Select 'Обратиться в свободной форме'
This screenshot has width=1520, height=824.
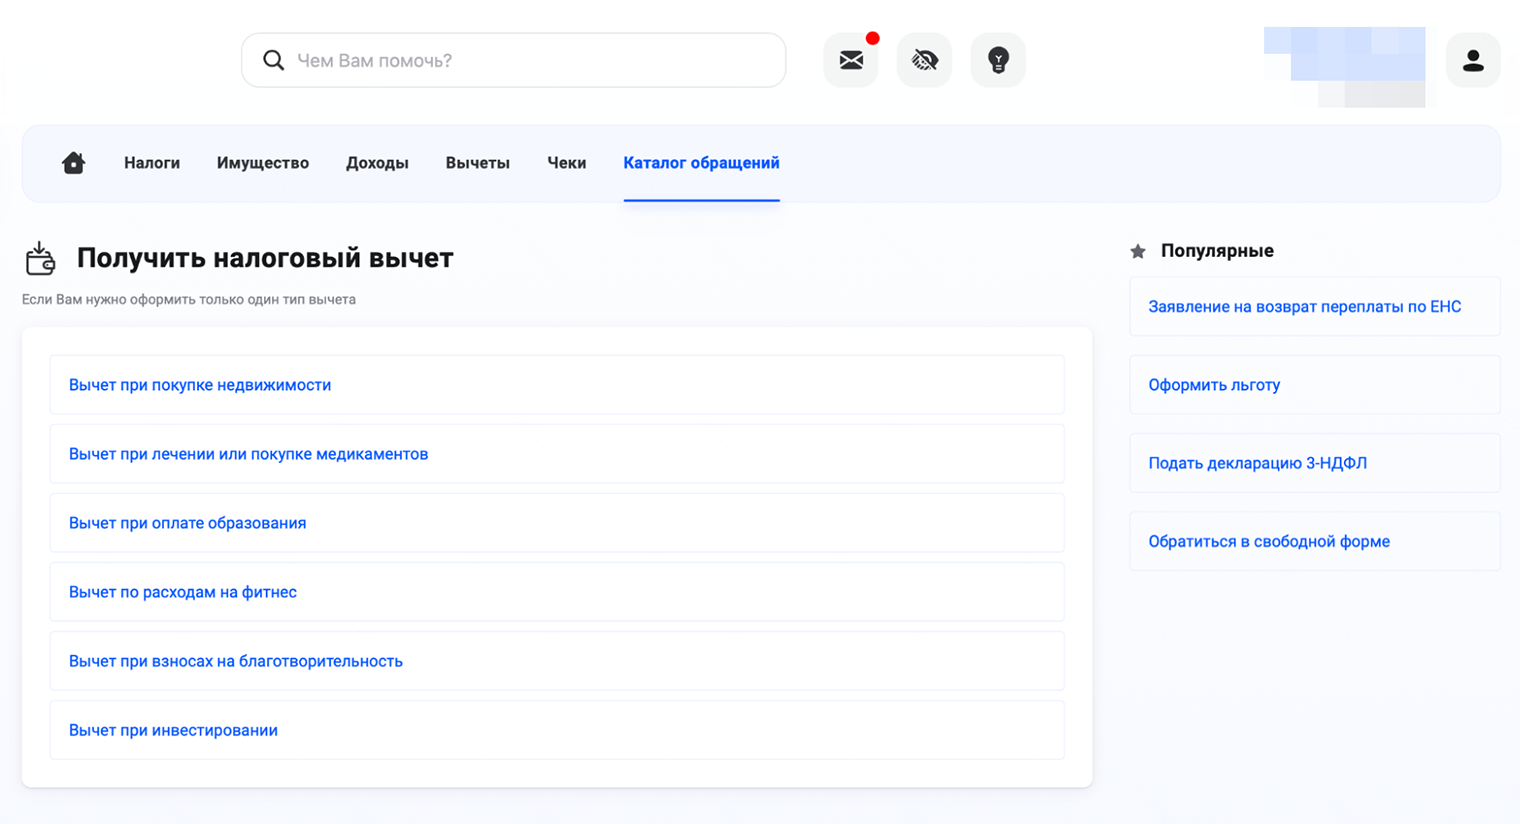1315,541
